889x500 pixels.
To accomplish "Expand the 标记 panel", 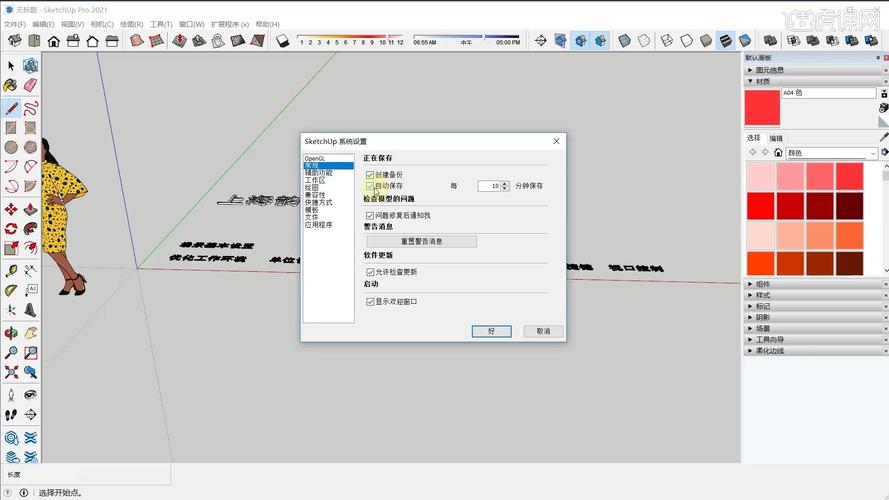I will click(815, 306).
